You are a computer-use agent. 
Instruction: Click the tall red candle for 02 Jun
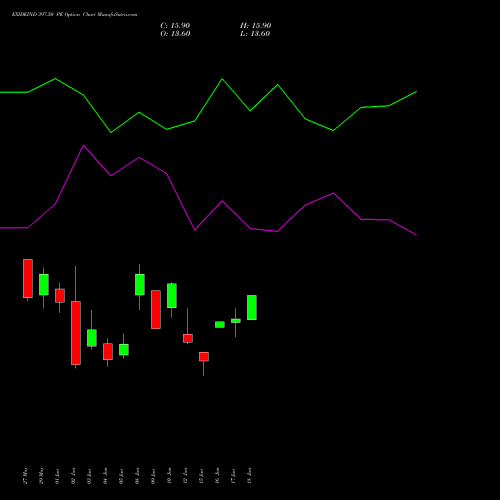coord(76,333)
